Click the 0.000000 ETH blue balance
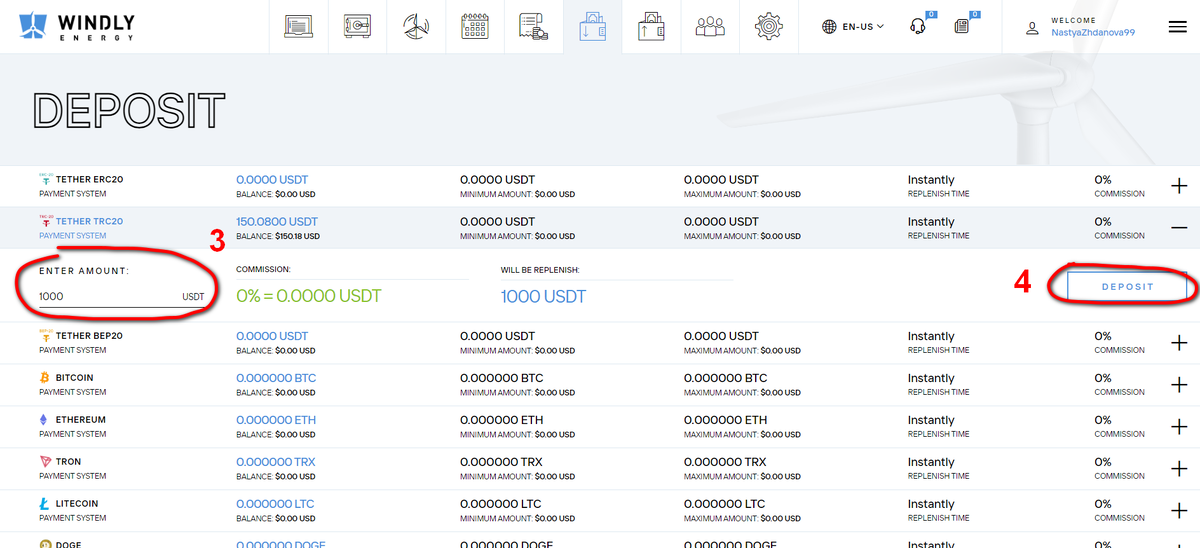Viewport: 1200px width, 548px height. click(276, 421)
